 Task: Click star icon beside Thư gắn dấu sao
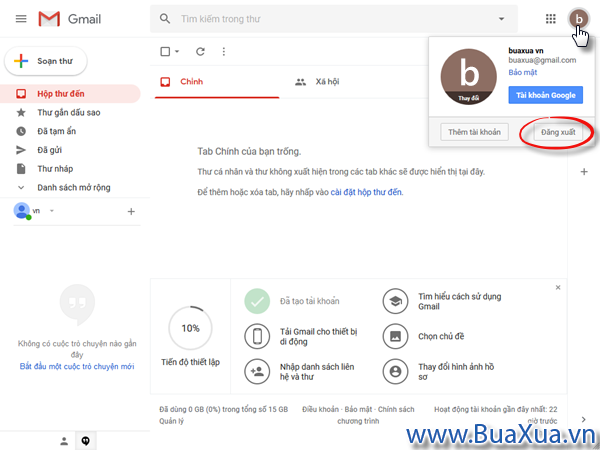tap(21, 112)
